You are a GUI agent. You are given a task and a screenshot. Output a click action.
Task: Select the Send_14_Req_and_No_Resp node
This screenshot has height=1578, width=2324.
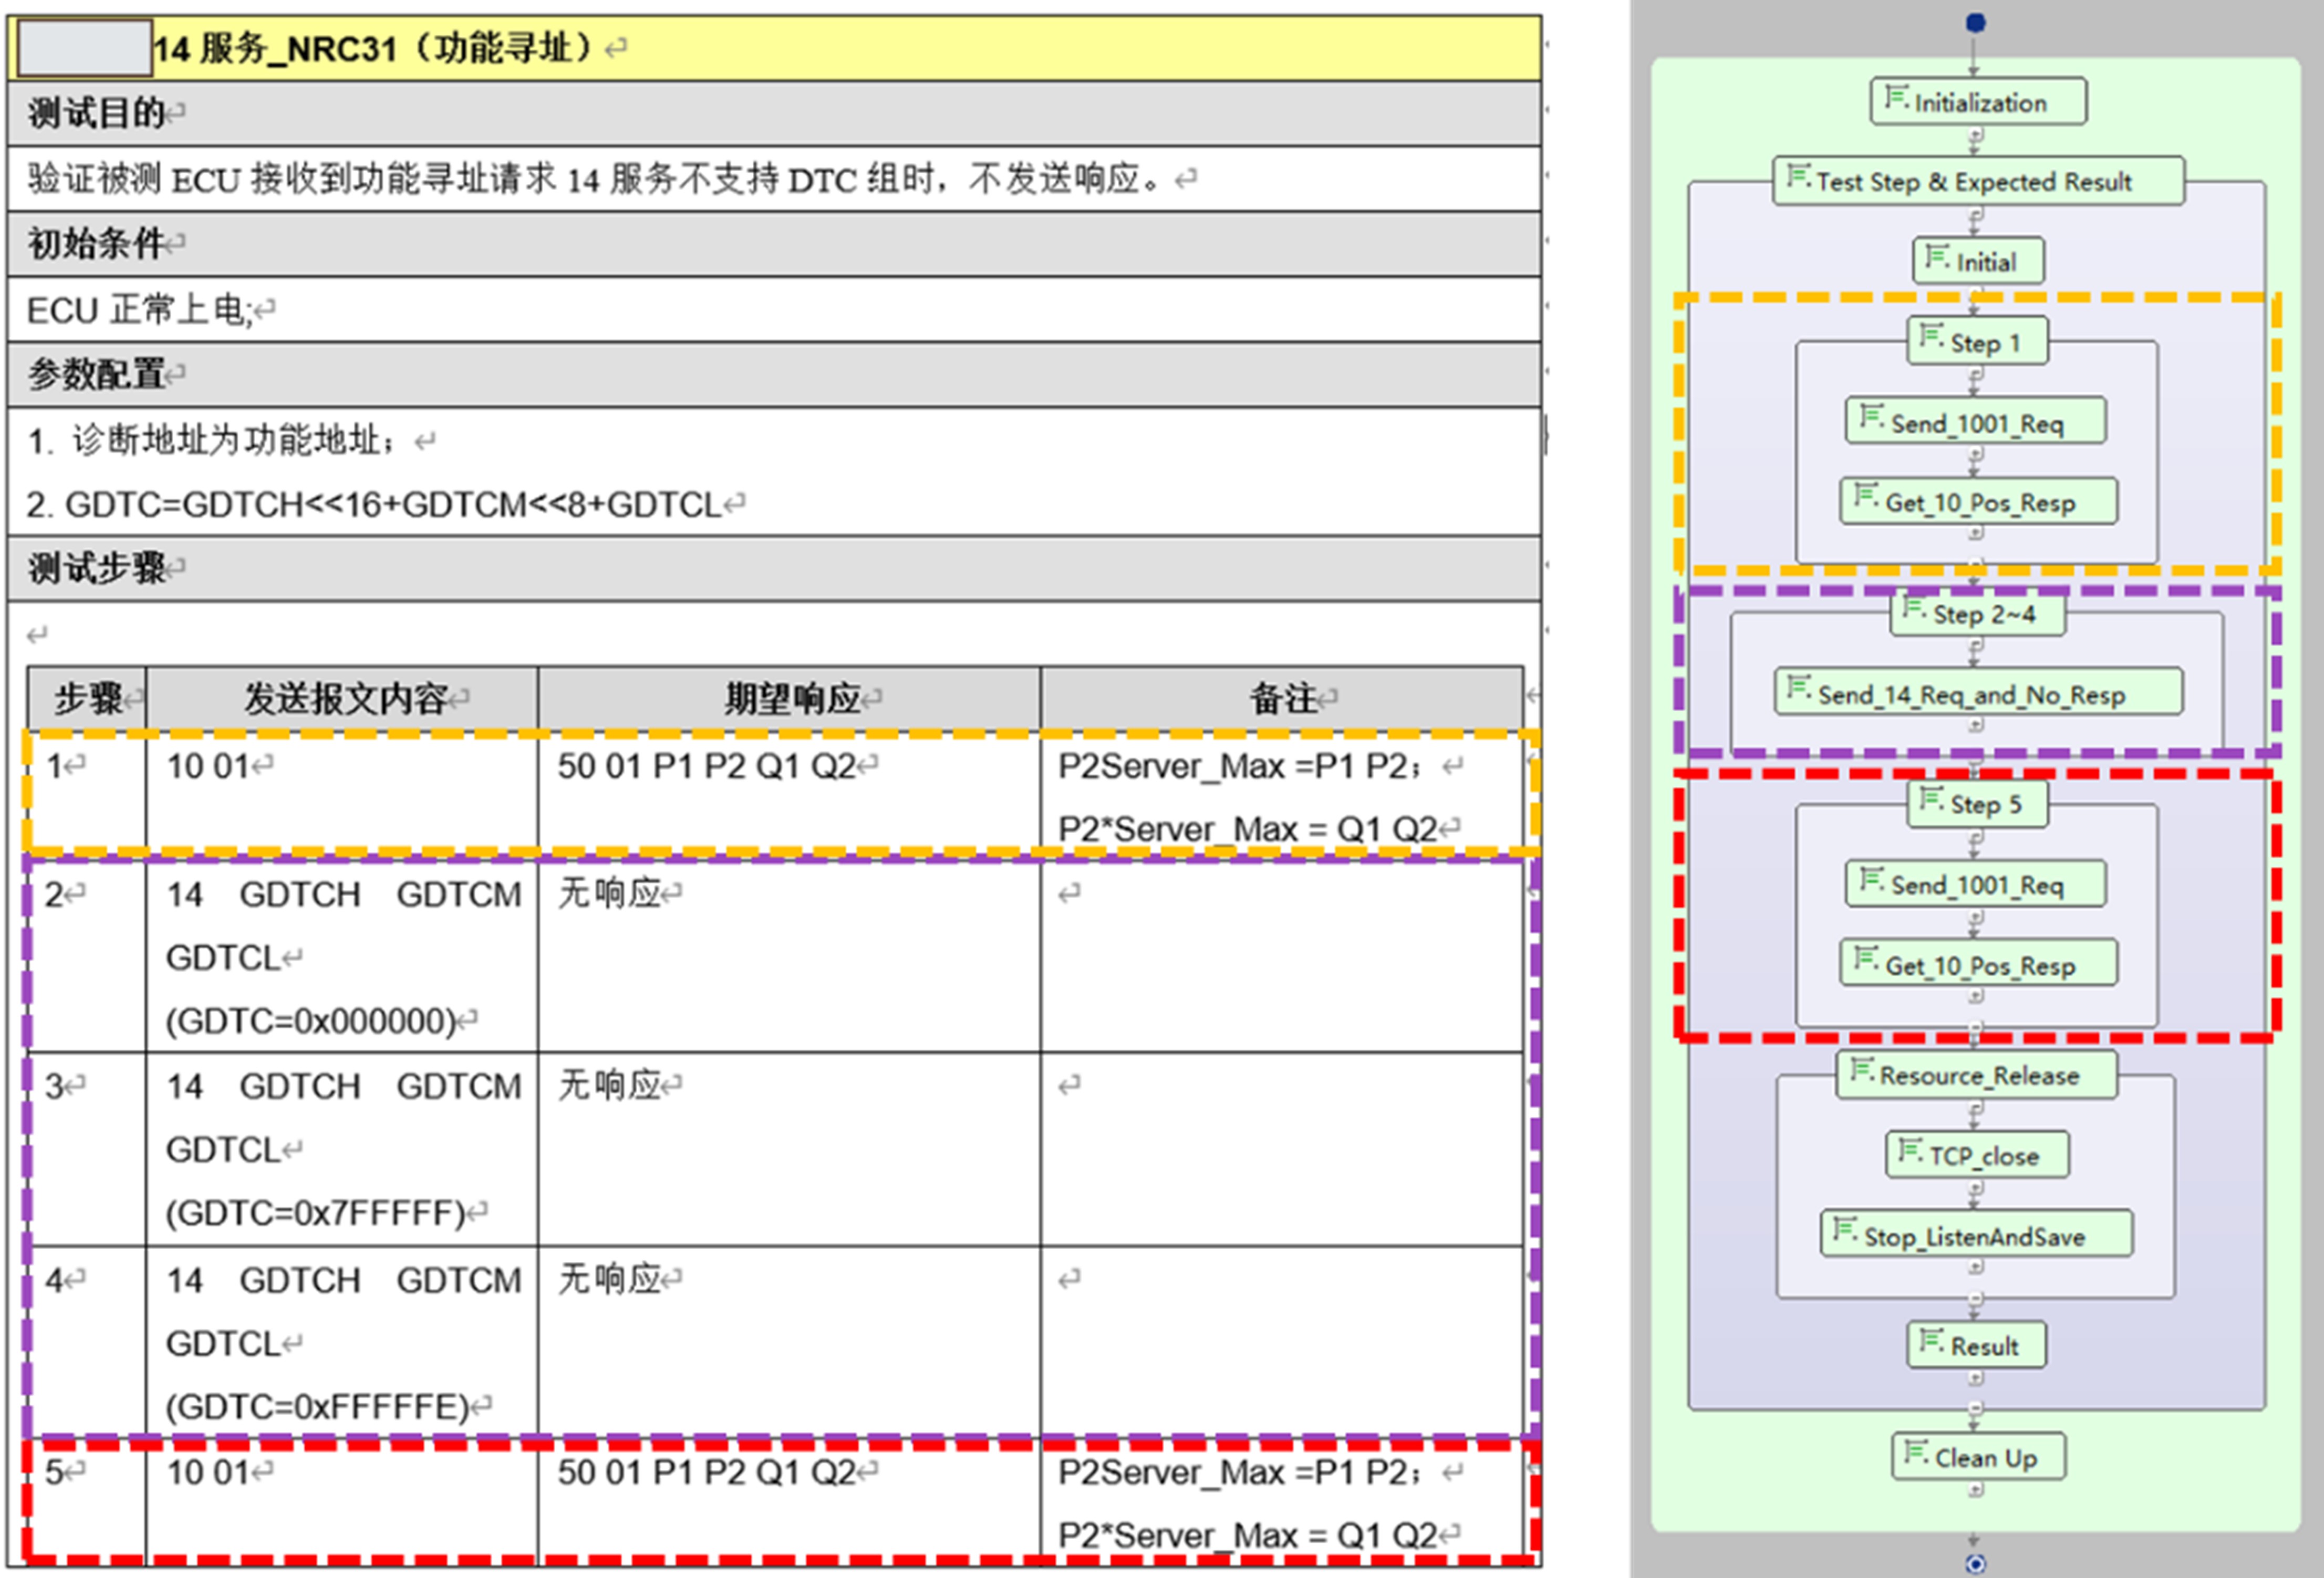[1977, 694]
